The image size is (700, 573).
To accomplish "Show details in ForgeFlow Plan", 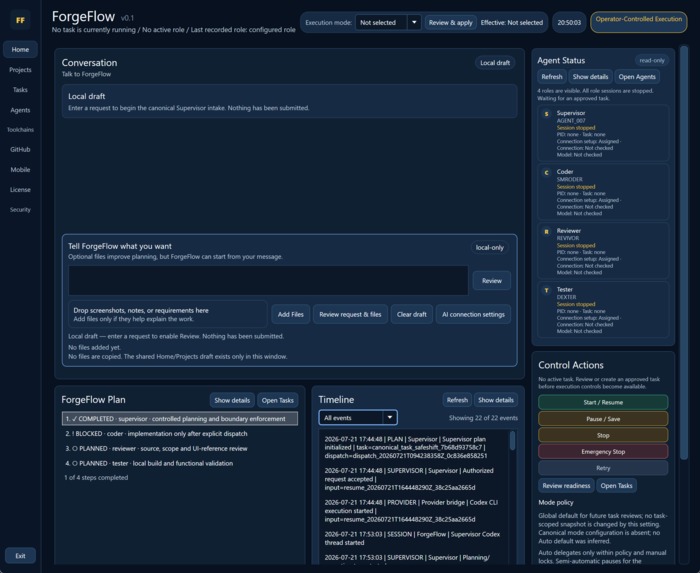I will click(x=232, y=400).
